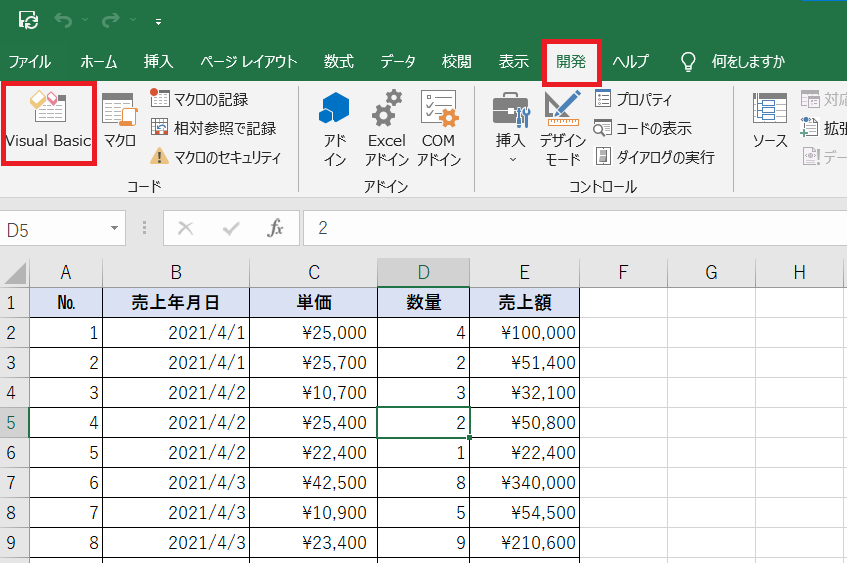Toggle relative reference recording (相対参照で記録)
This screenshot has width=847, height=563.
(x=213, y=128)
